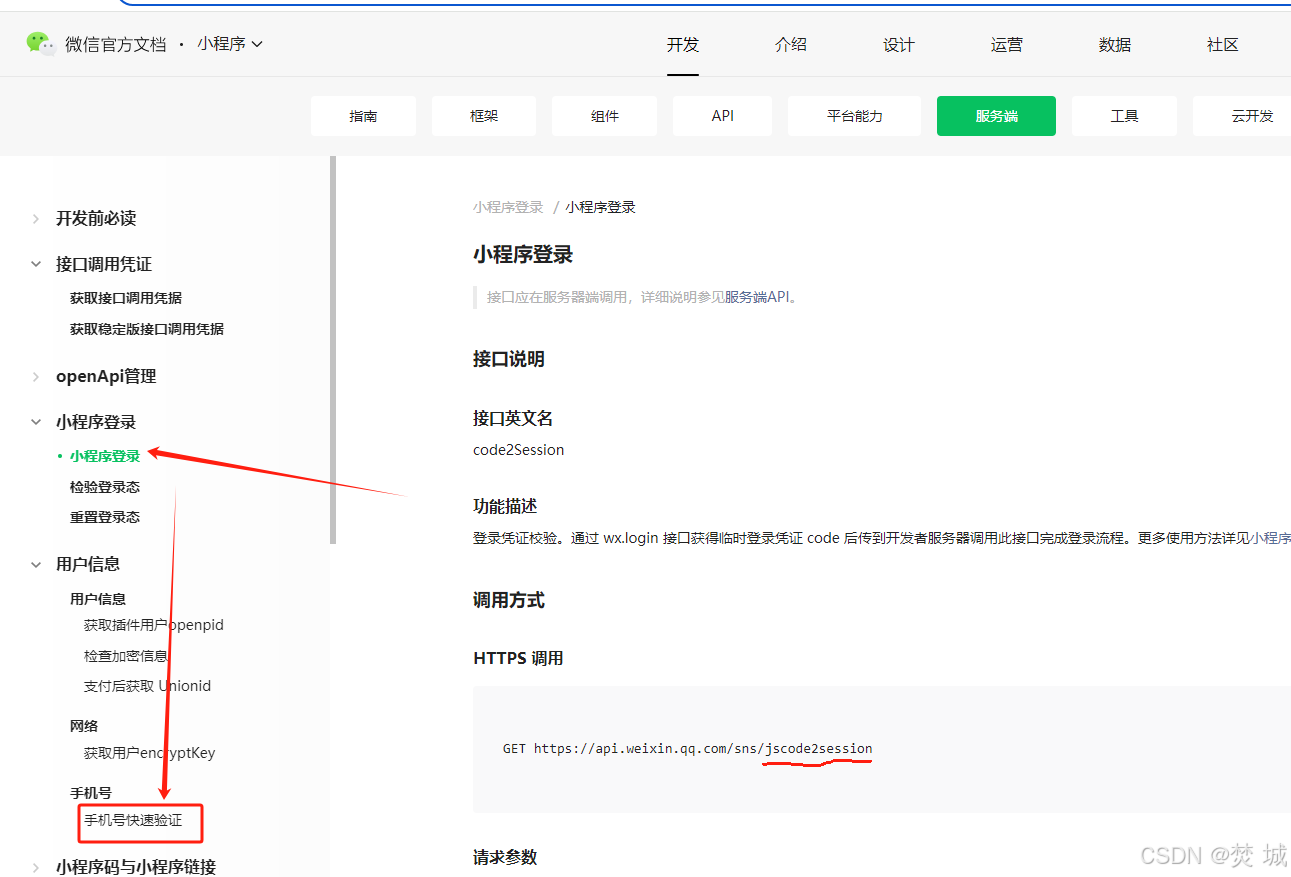
Task: Click the 用户信息 subgroup heading
Action: (98, 599)
